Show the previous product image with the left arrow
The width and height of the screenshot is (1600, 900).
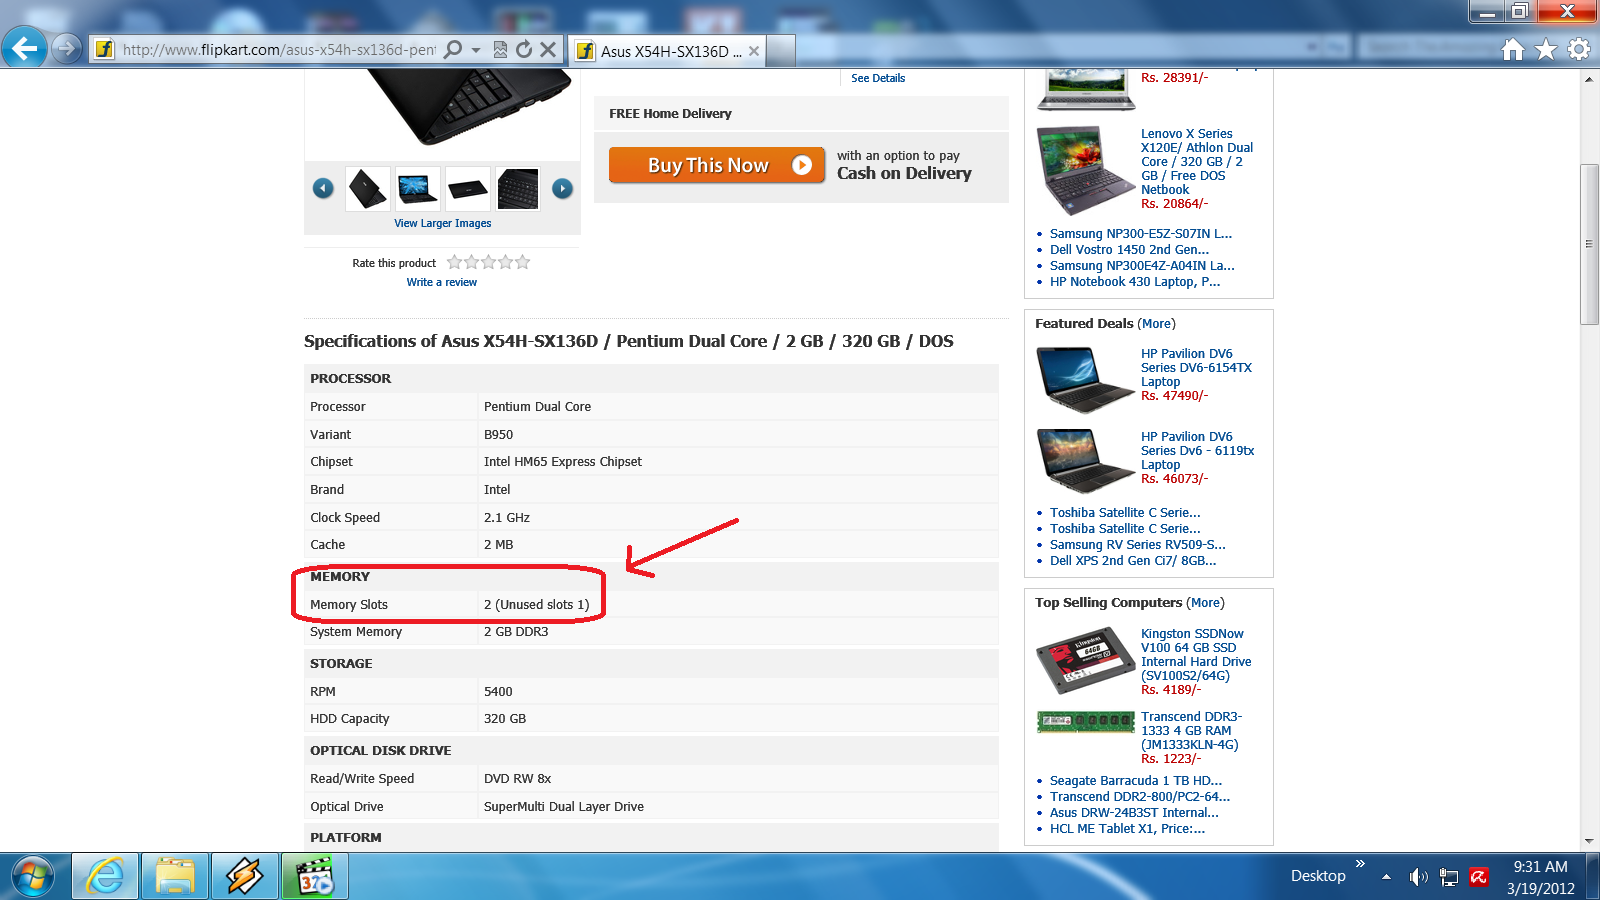pyautogui.click(x=323, y=188)
